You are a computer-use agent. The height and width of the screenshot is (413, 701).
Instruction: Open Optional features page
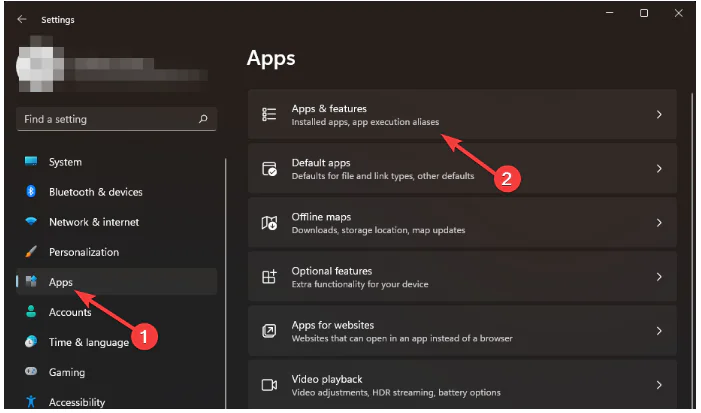462,277
